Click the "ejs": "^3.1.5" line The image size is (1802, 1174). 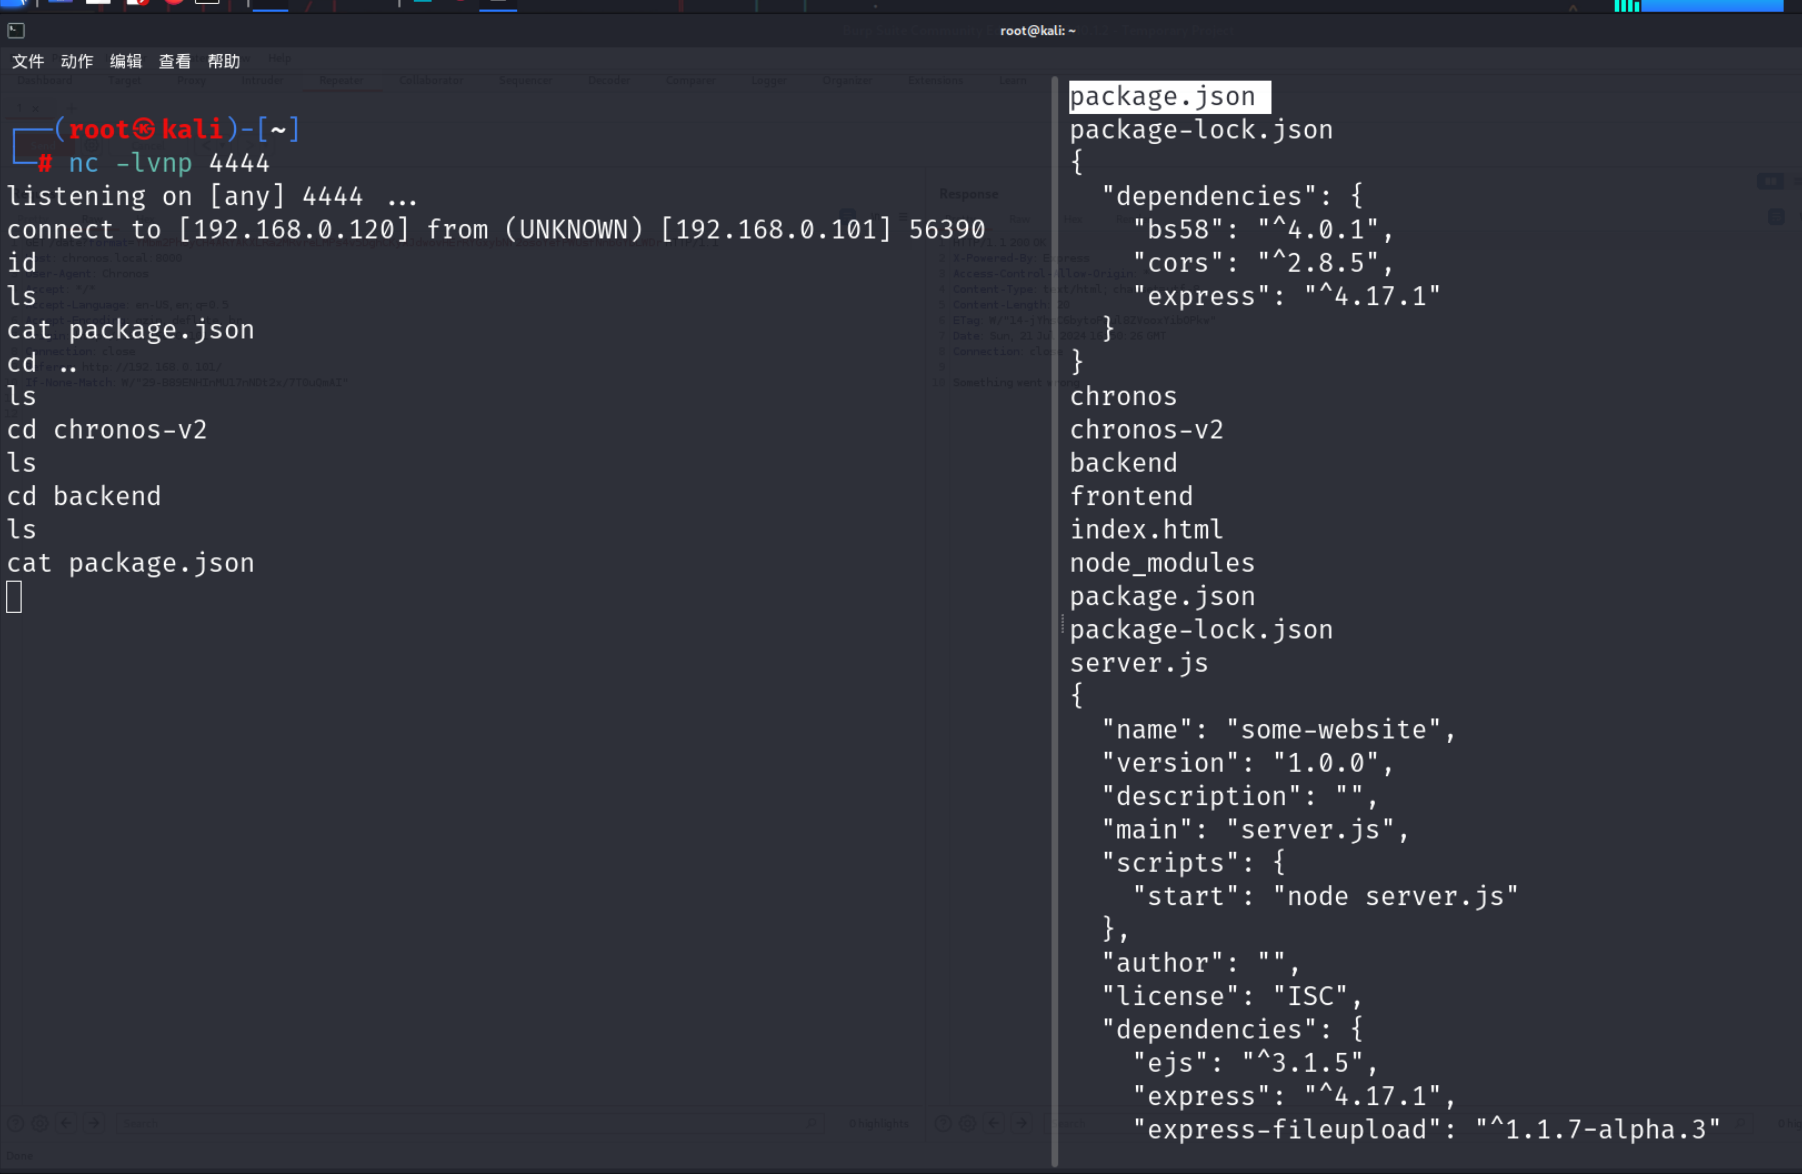1255,1063
